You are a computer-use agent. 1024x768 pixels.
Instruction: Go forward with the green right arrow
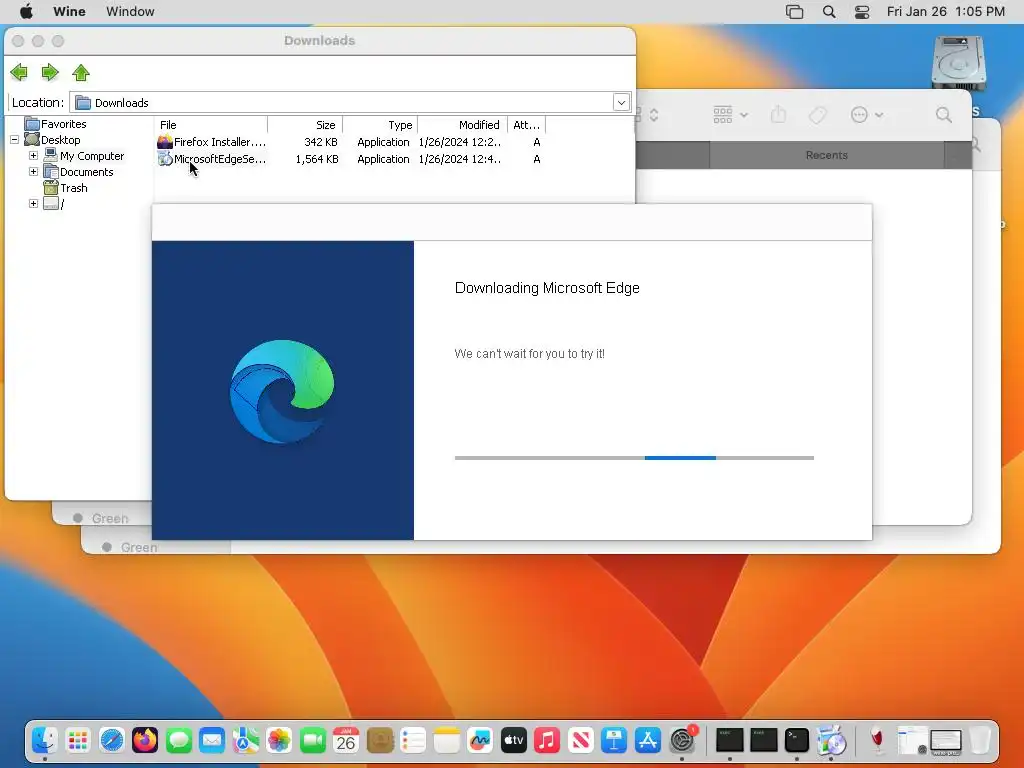coord(50,72)
